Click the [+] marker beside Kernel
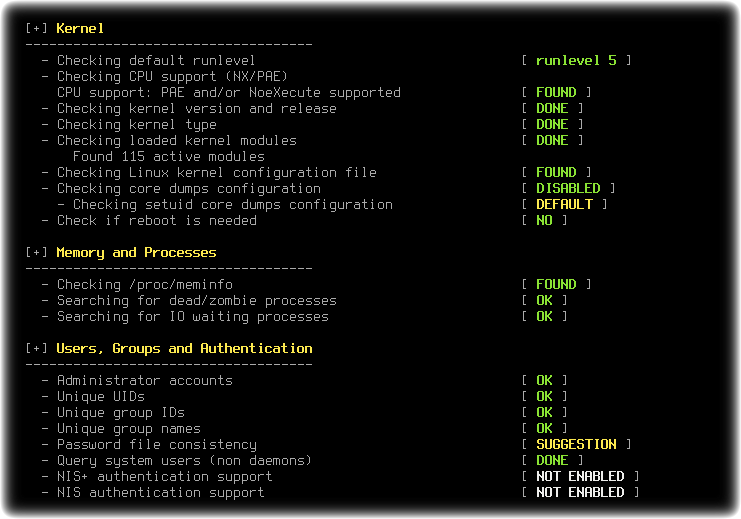This screenshot has height=519, width=741. pos(36,28)
